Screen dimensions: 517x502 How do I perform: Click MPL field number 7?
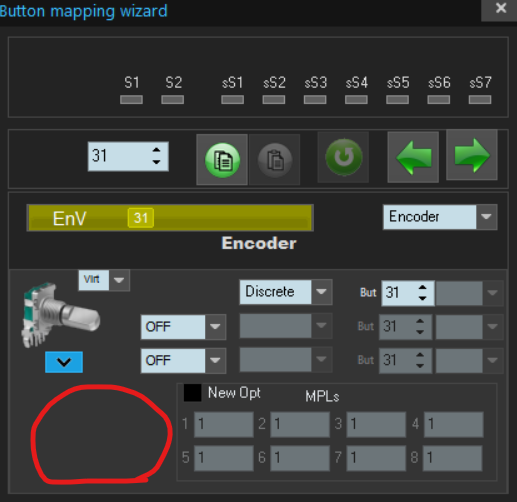tap(376, 458)
